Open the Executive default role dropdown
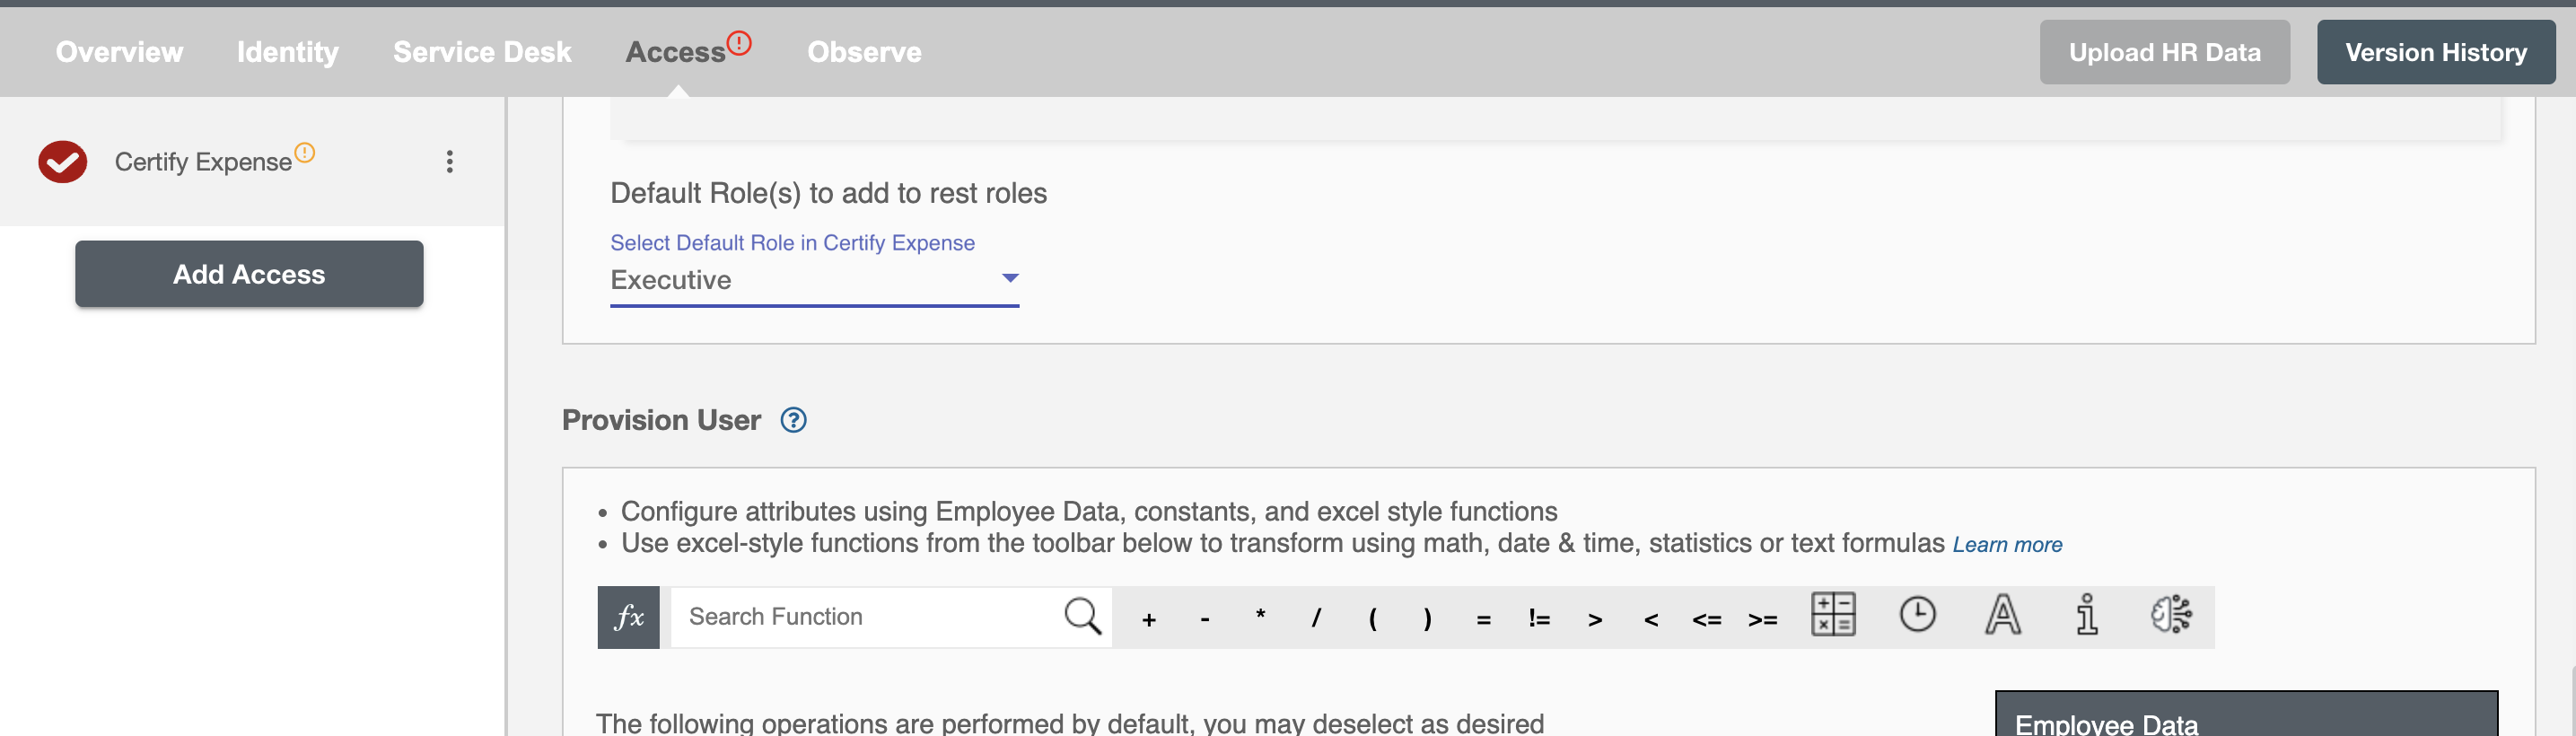 click(814, 280)
